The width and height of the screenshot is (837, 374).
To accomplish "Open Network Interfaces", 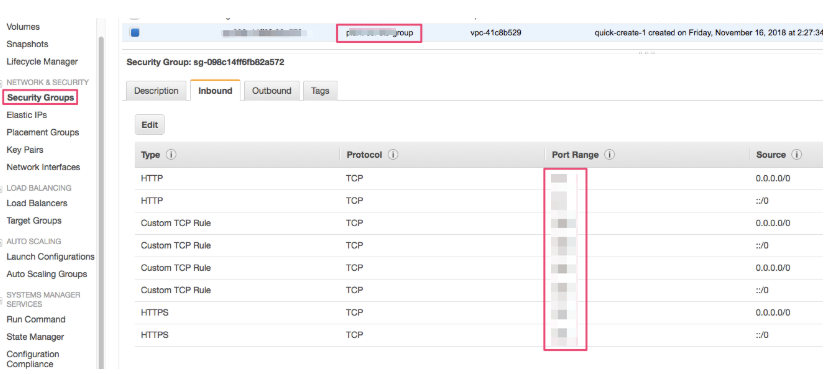I will click(x=43, y=167).
